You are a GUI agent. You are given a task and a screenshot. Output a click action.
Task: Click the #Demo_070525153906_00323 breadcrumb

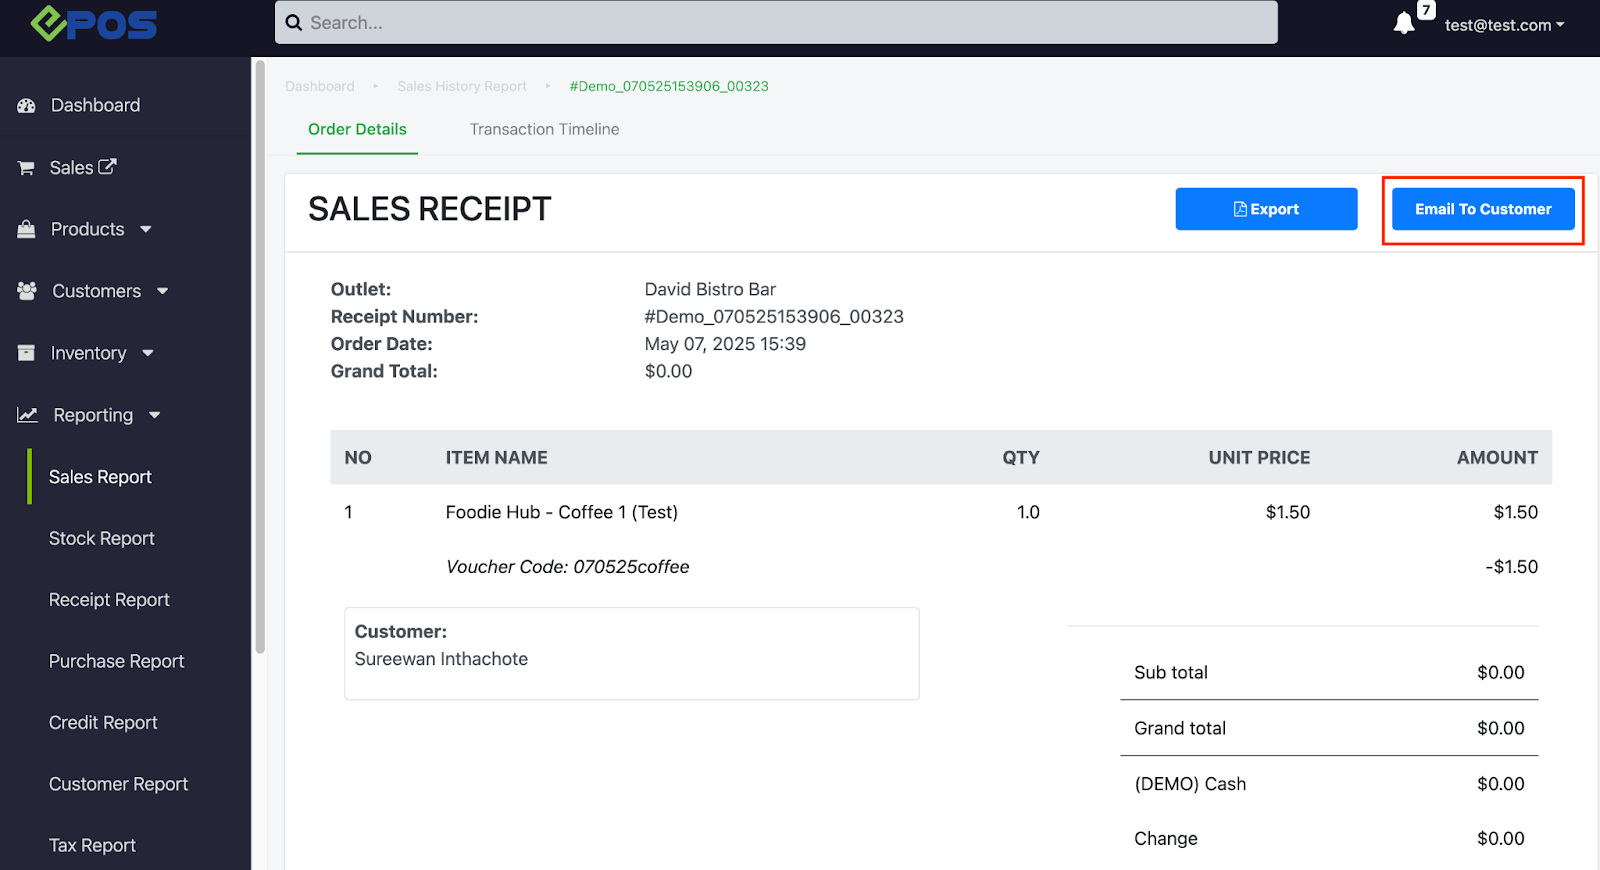pyautogui.click(x=669, y=86)
